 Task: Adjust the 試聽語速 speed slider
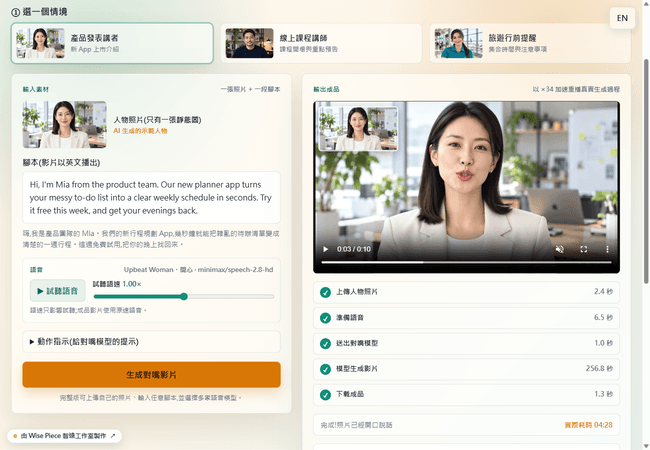click(184, 296)
